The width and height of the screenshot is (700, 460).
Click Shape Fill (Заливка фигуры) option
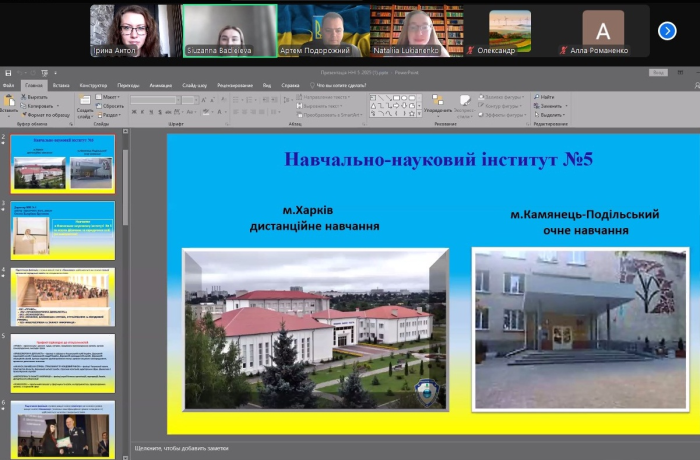pos(500,97)
